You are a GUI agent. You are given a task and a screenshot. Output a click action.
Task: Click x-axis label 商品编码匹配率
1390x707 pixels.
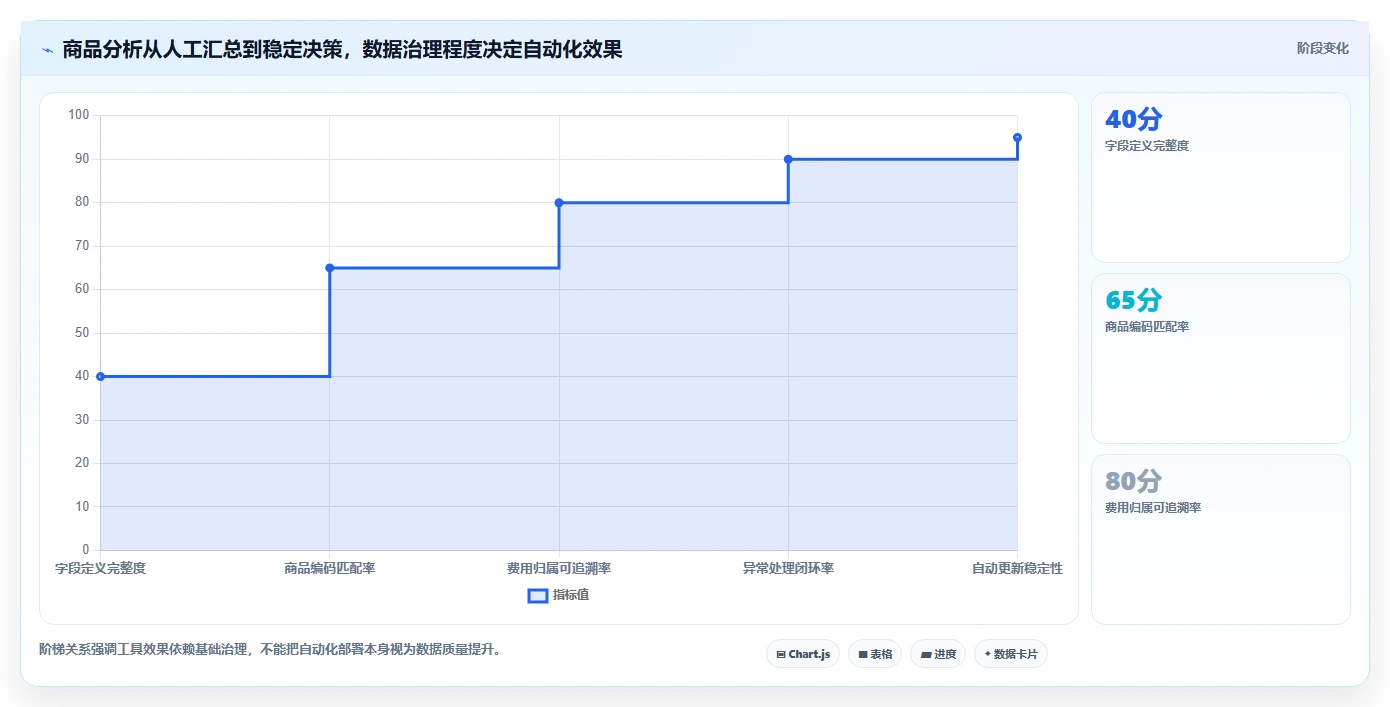point(330,568)
